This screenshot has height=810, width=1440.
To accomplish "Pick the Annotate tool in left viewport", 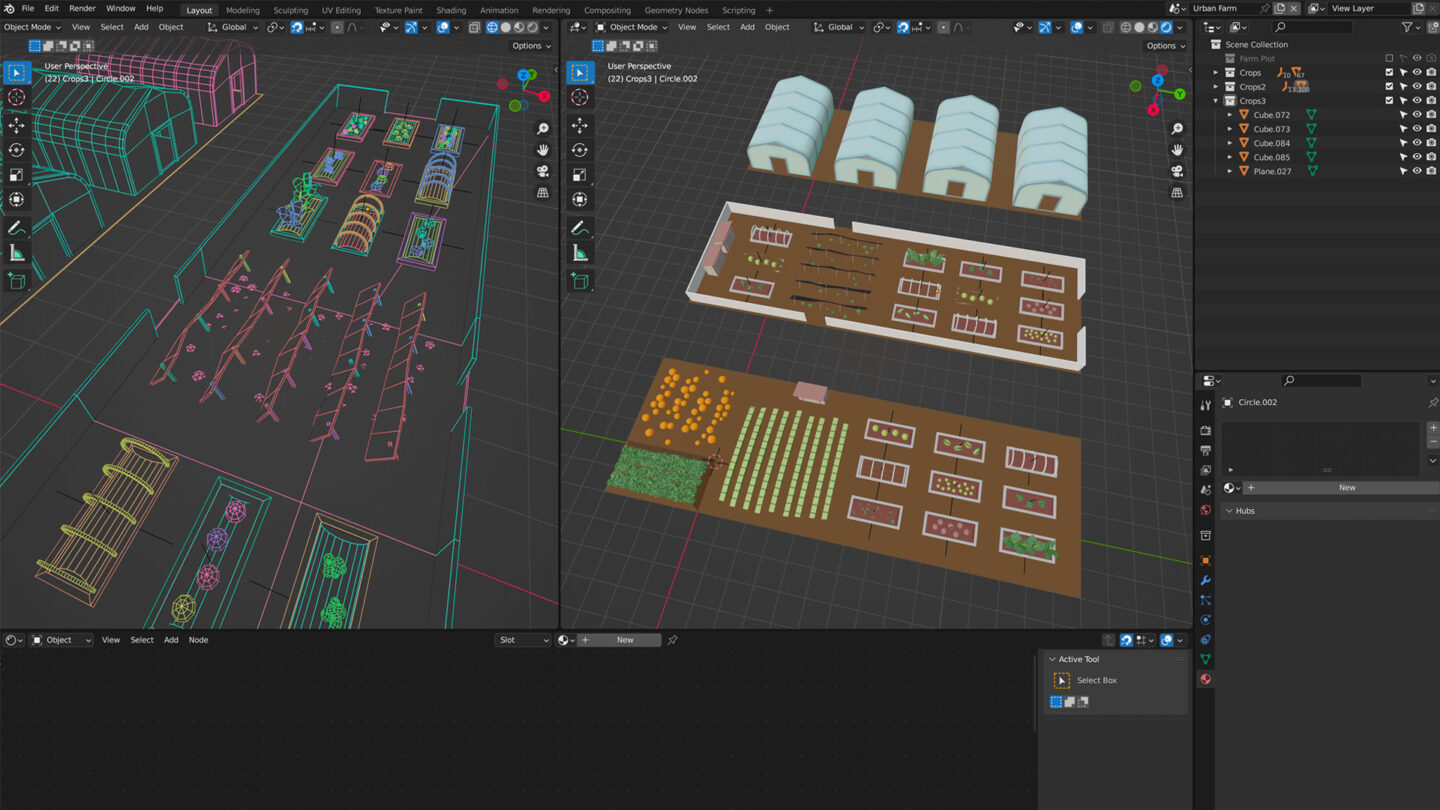I will pos(16,228).
